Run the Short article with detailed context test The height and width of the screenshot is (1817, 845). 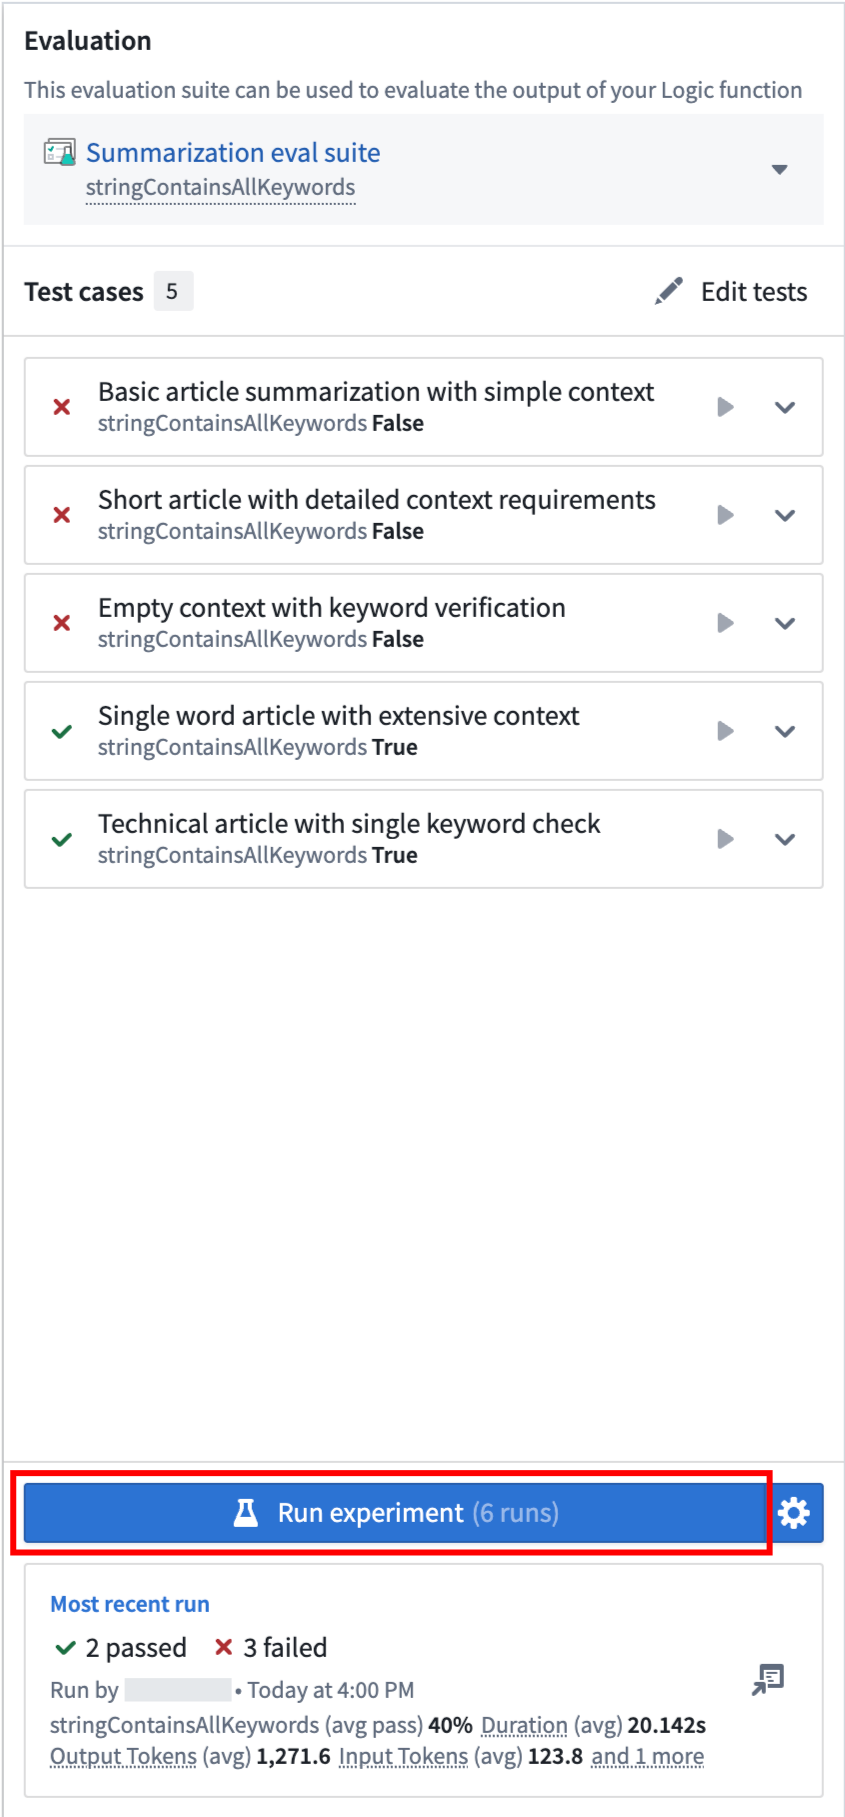tap(726, 515)
